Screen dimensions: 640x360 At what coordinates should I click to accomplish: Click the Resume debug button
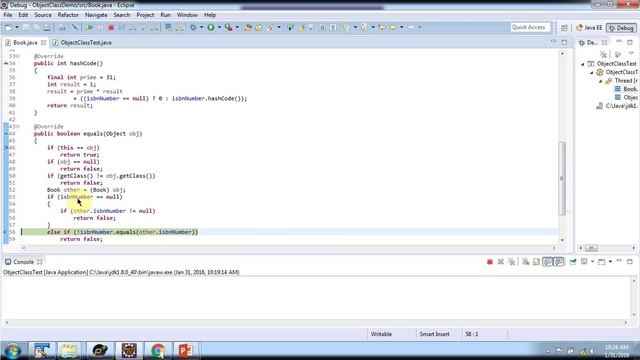click(x=89, y=27)
